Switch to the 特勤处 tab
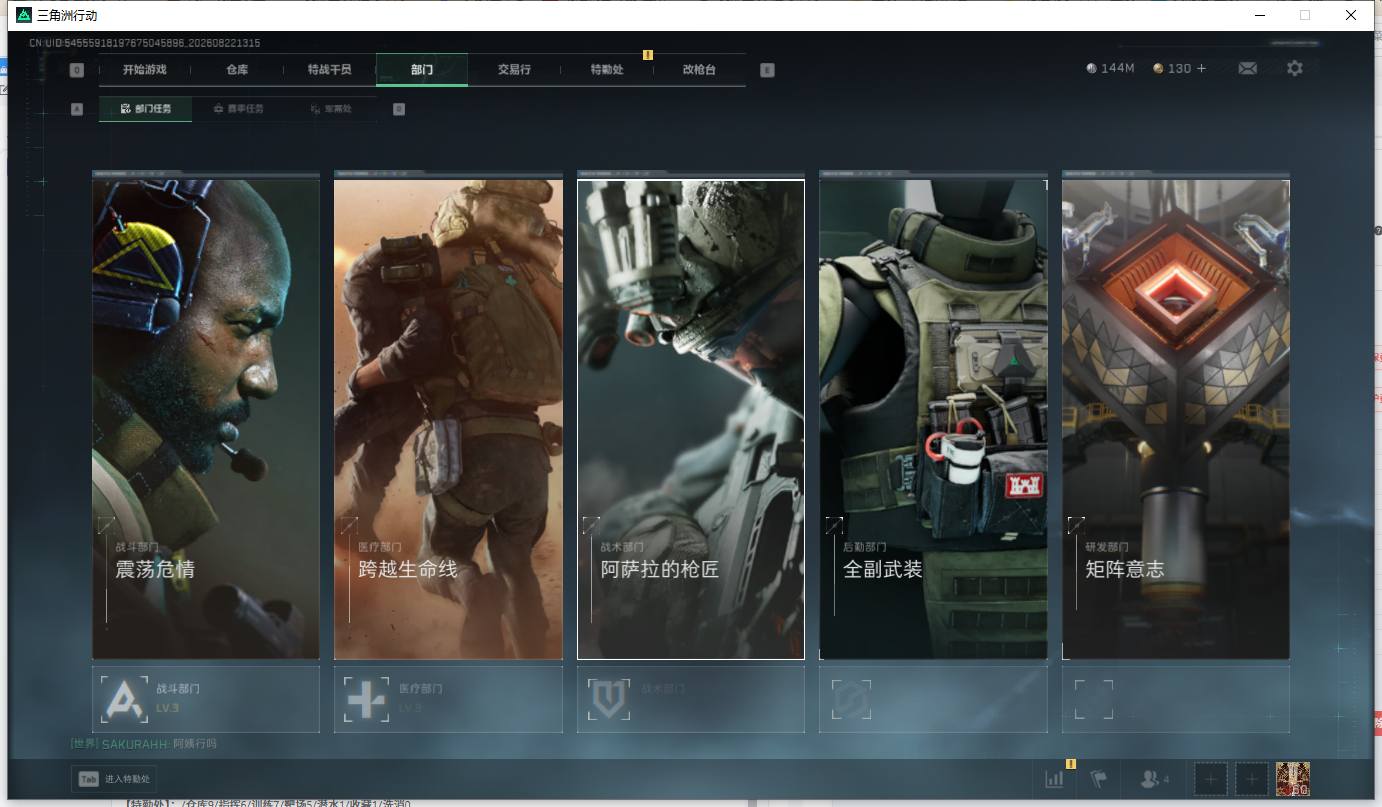 pyautogui.click(x=607, y=70)
